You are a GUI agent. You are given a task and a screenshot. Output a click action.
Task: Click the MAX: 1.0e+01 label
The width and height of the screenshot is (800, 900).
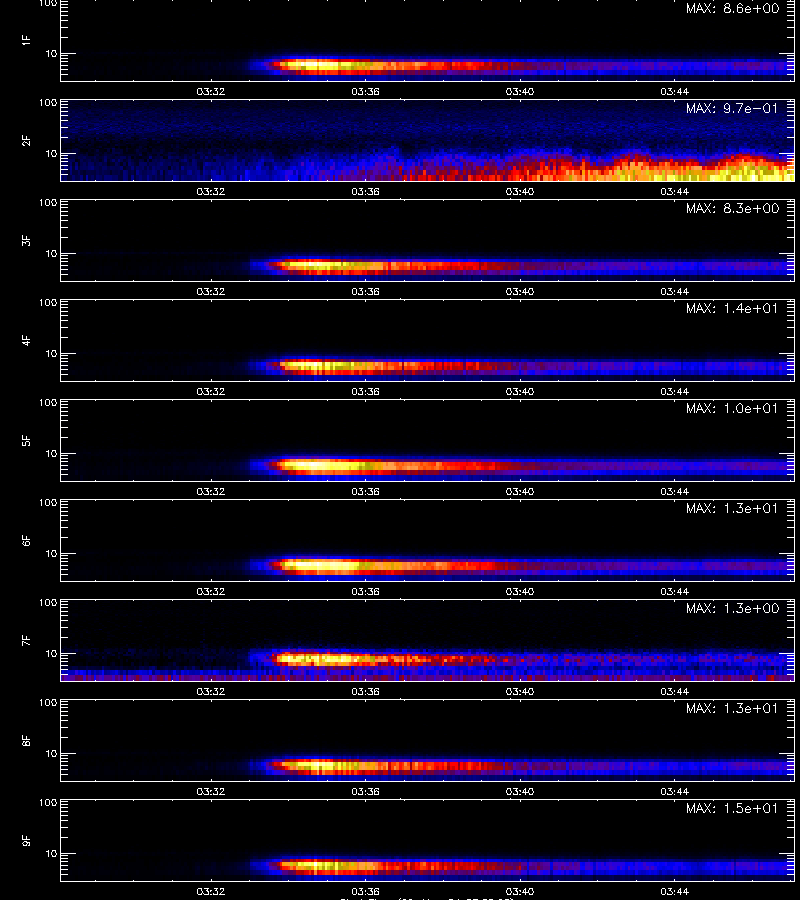(732, 408)
